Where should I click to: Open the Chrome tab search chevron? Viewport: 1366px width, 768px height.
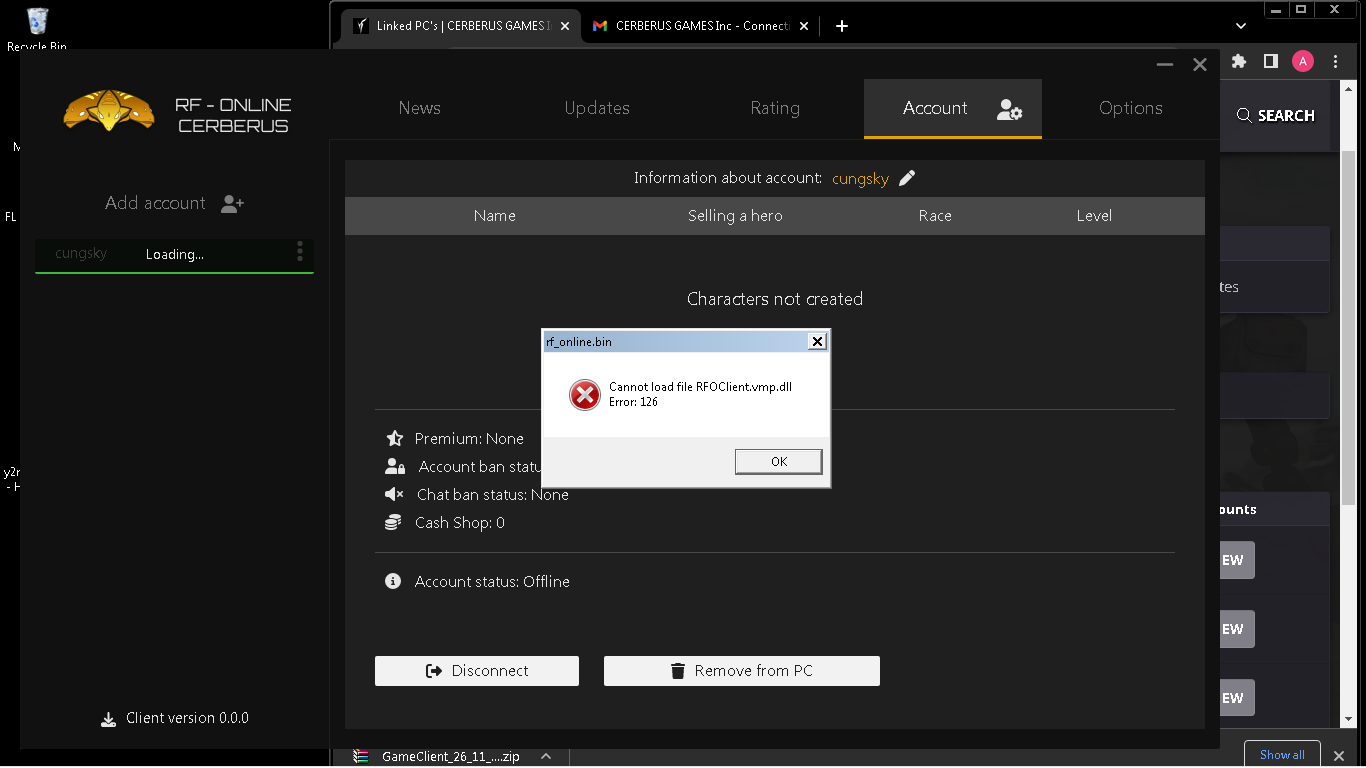1241,26
